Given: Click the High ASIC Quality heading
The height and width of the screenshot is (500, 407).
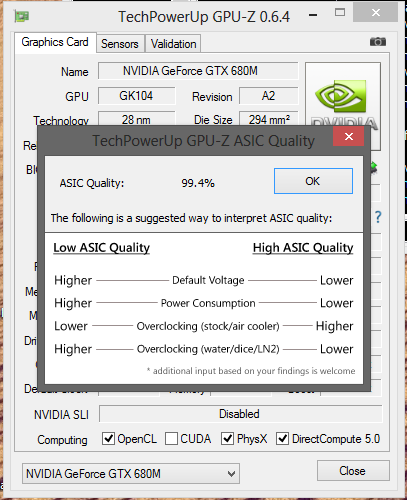Looking at the screenshot, I should (x=303, y=248).
